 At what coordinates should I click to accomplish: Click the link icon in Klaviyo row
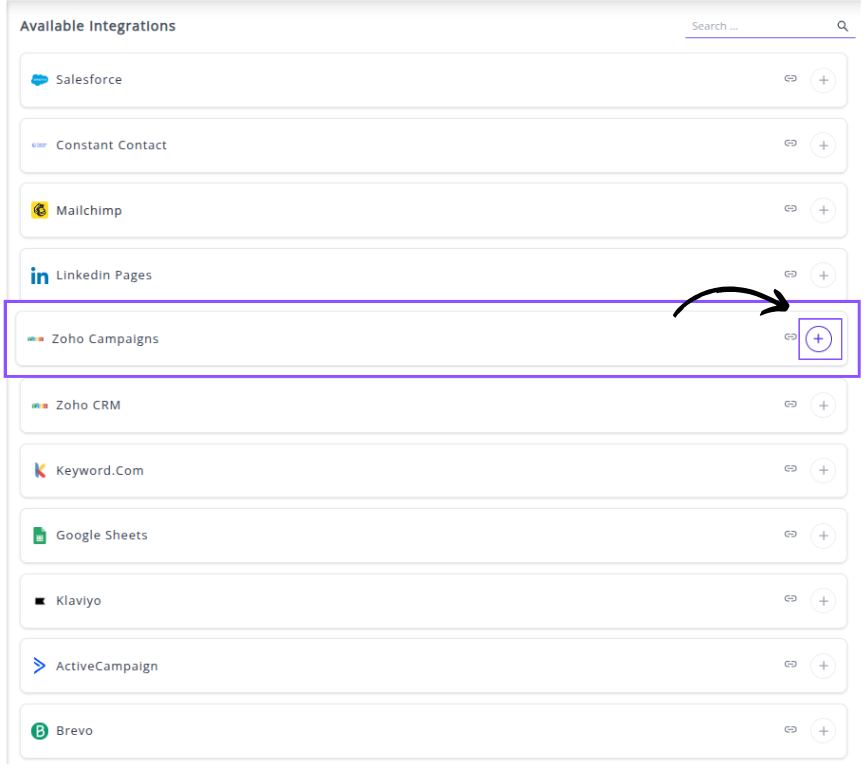point(790,599)
